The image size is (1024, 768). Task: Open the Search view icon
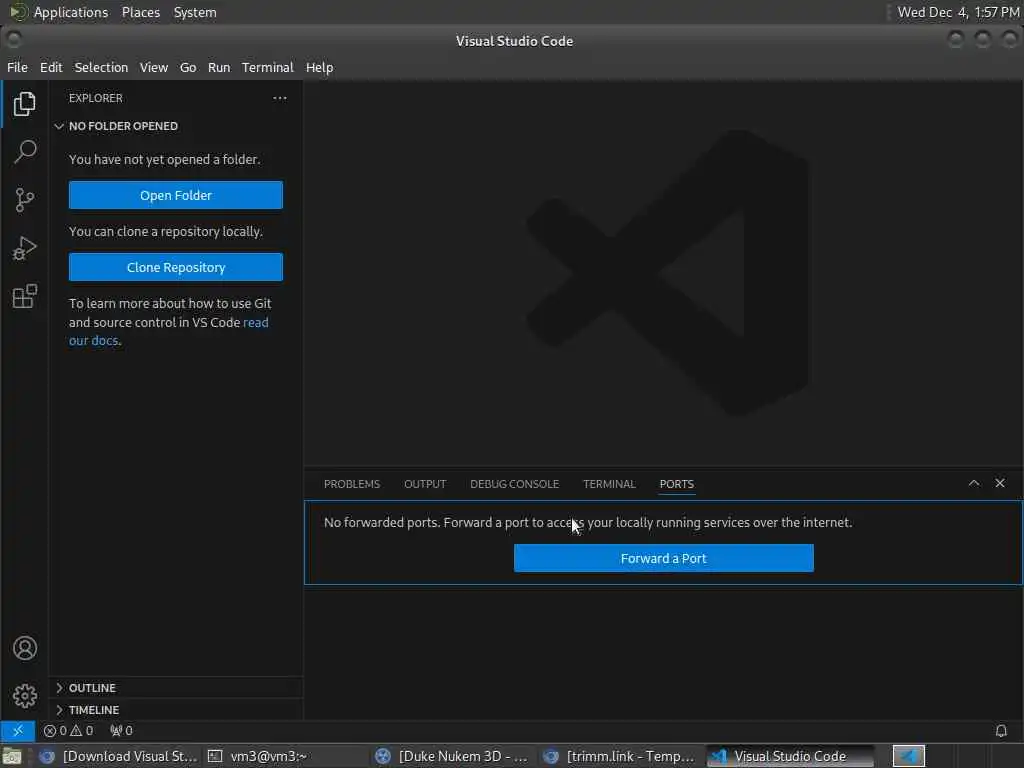point(24,152)
